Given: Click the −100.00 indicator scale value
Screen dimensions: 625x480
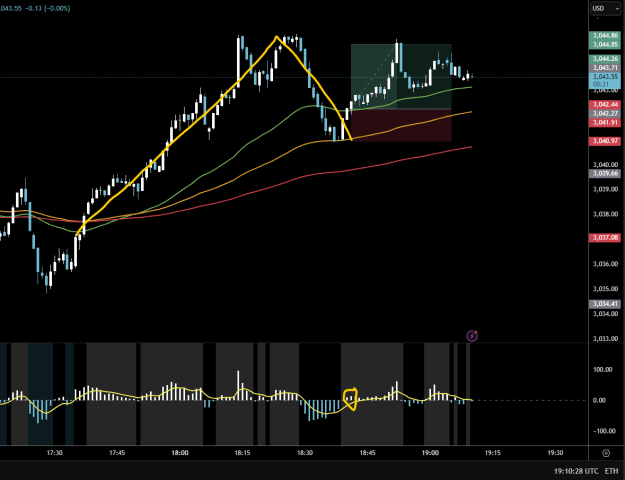Looking at the screenshot, I should point(603,431).
